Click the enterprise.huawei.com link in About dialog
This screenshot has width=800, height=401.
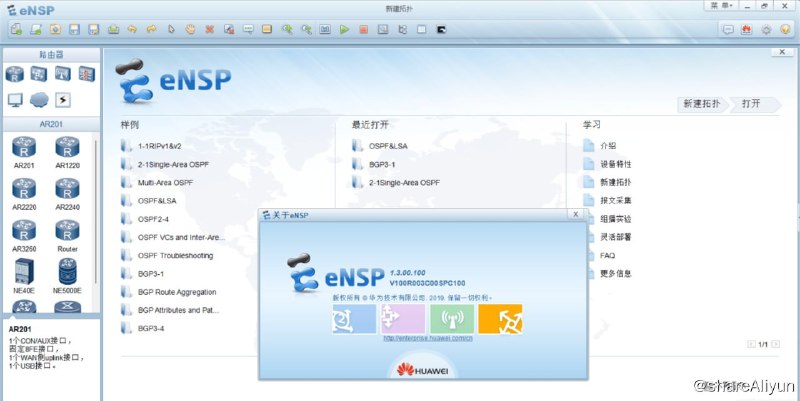[x=429, y=338]
